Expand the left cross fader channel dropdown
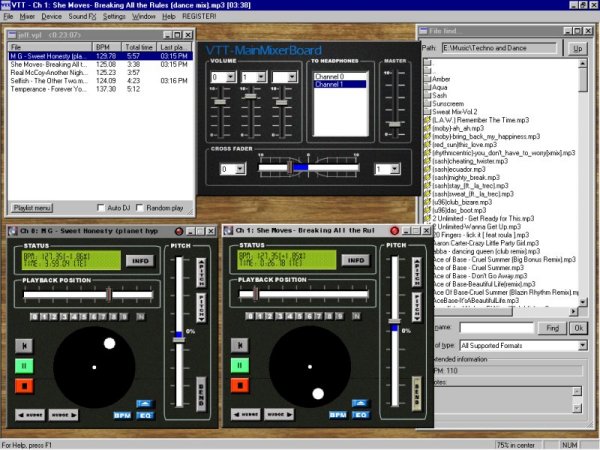 (240, 169)
